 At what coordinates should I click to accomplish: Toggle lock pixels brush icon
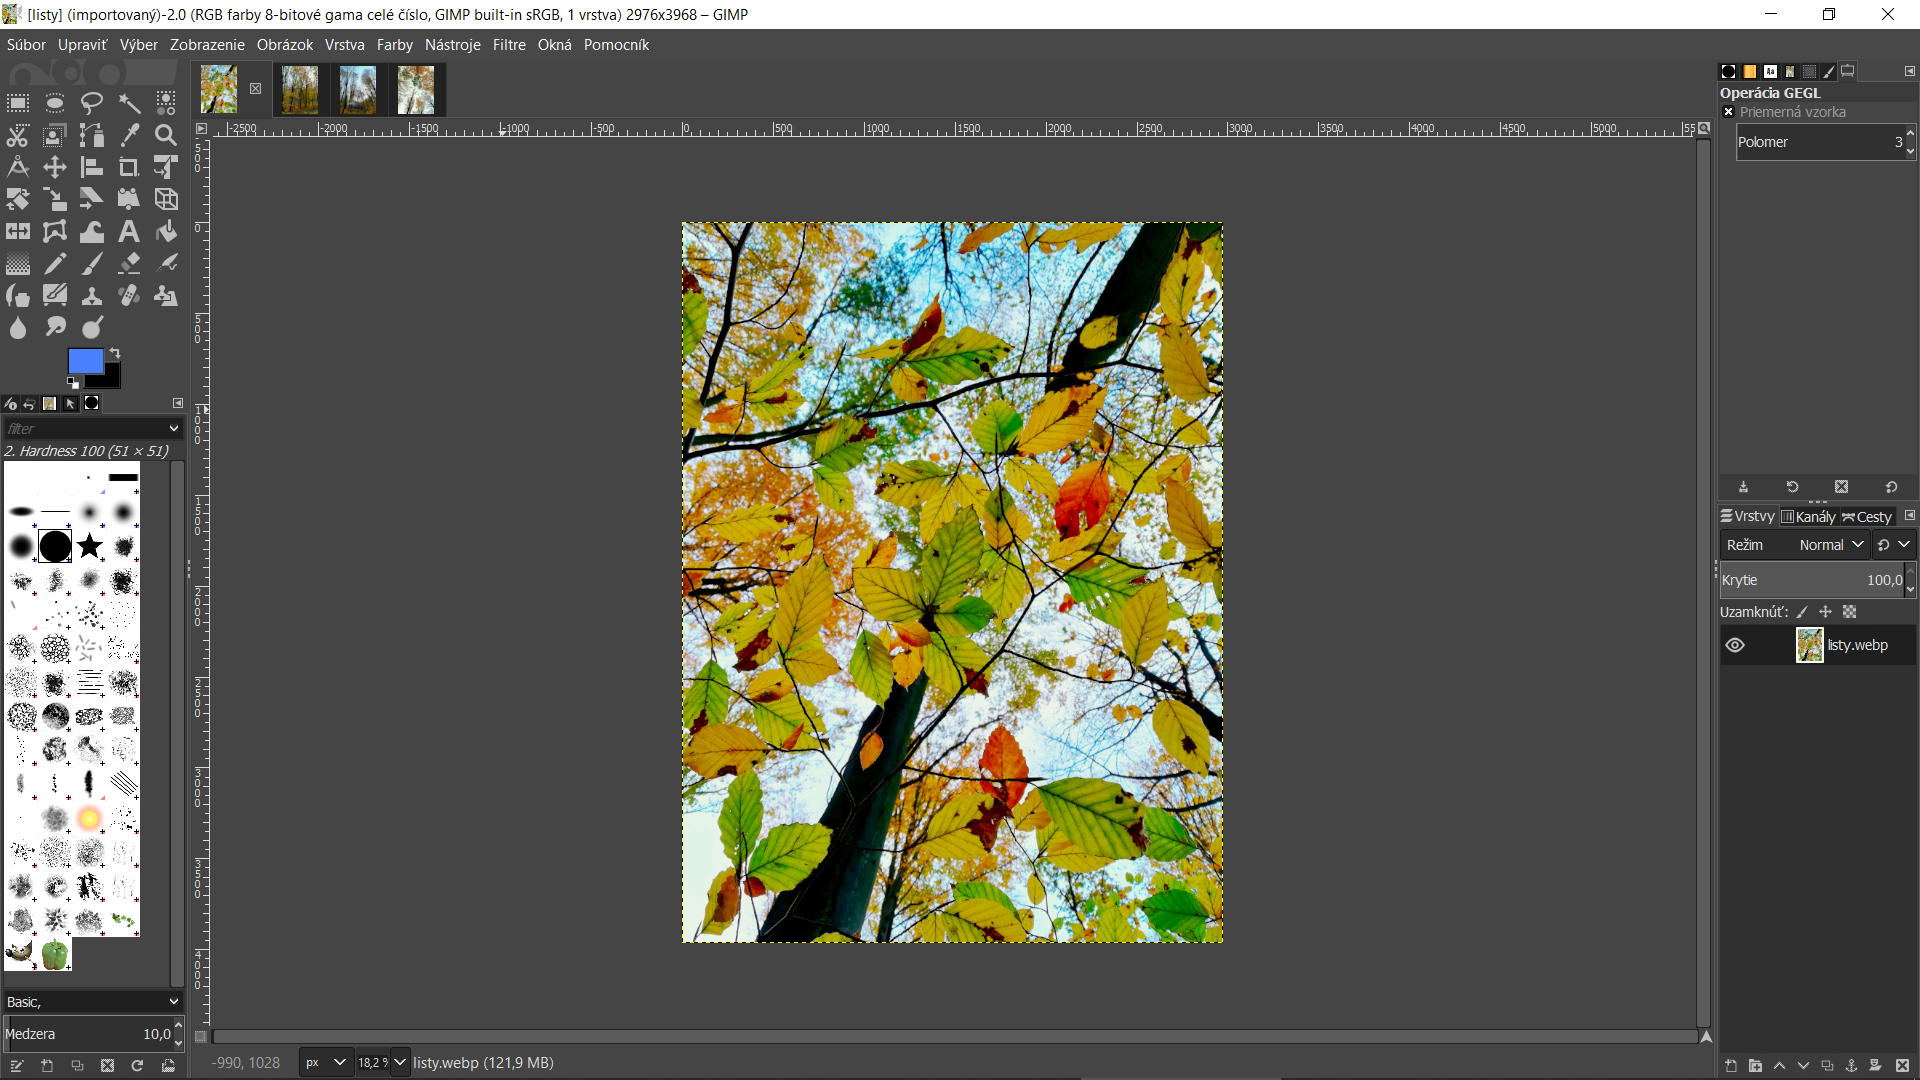tap(1802, 612)
